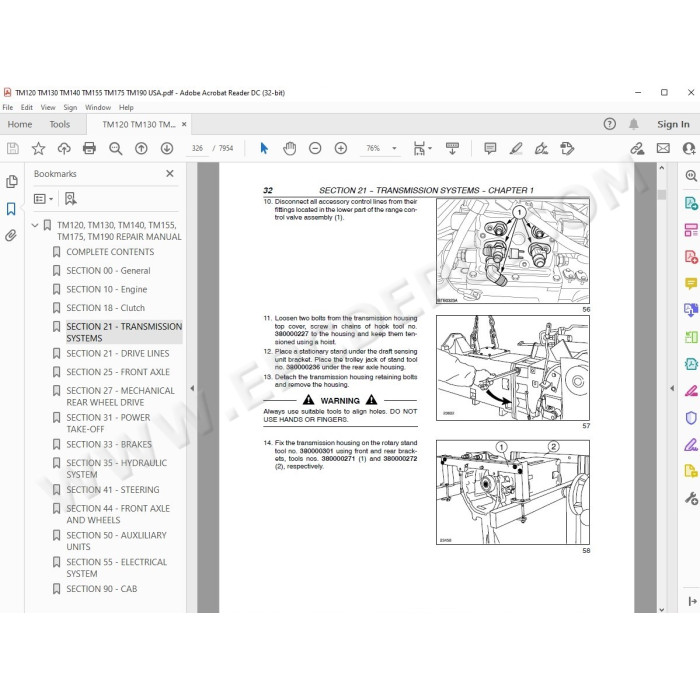The height and width of the screenshot is (700, 700).
Task: Collapse the right tools pane arrow
Action: 672,388
